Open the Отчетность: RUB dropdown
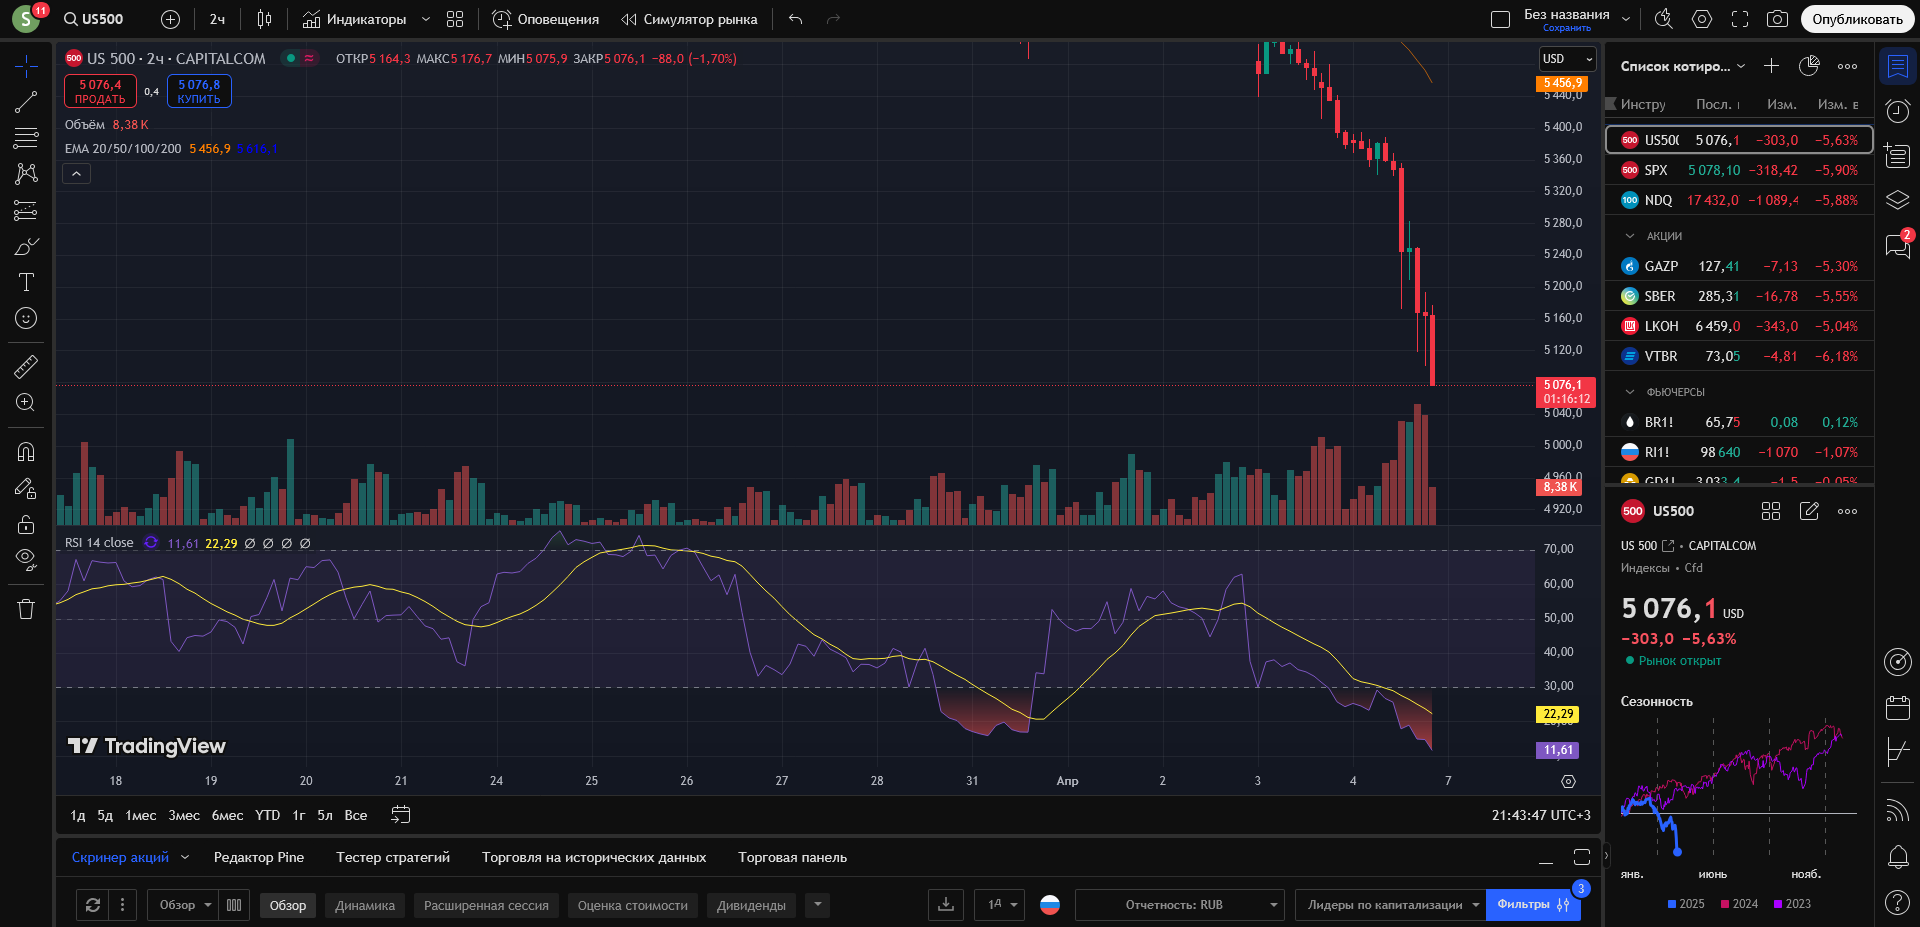 click(x=1180, y=905)
